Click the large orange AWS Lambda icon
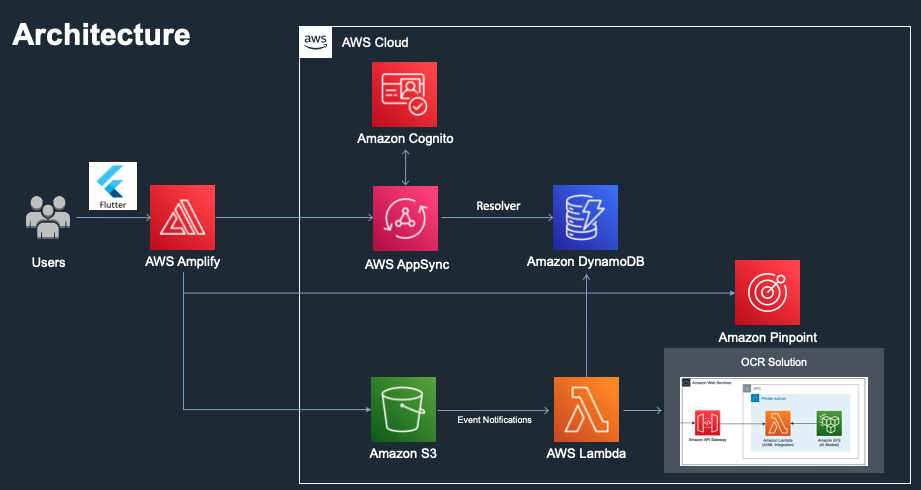The height and width of the screenshot is (490, 921). (x=586, y=409)
